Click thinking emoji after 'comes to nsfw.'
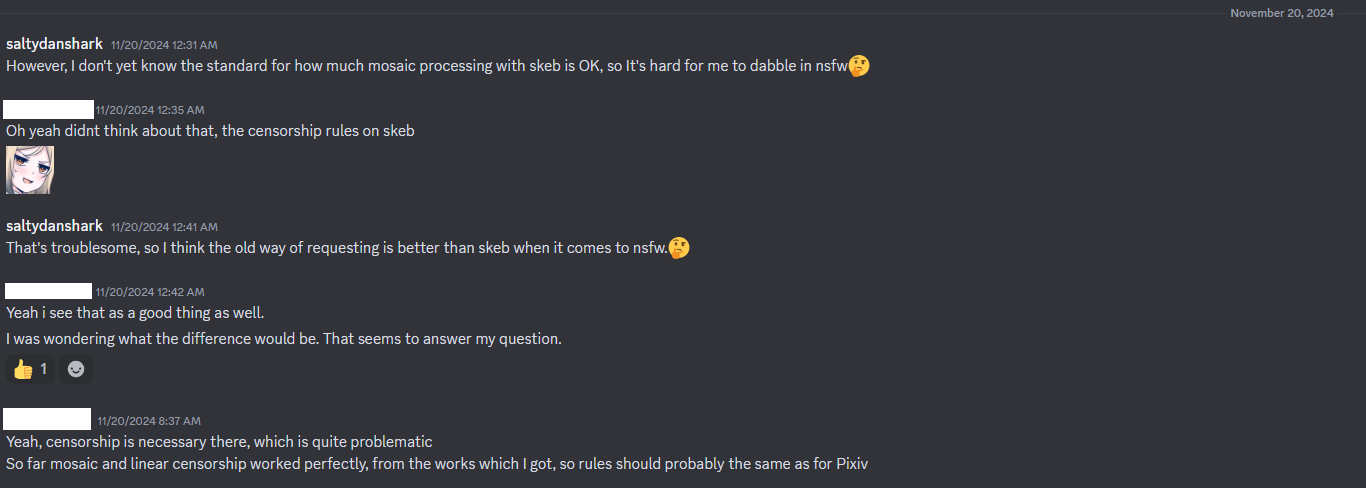This screenshot has height=488, width=1366. coord(679,247)
